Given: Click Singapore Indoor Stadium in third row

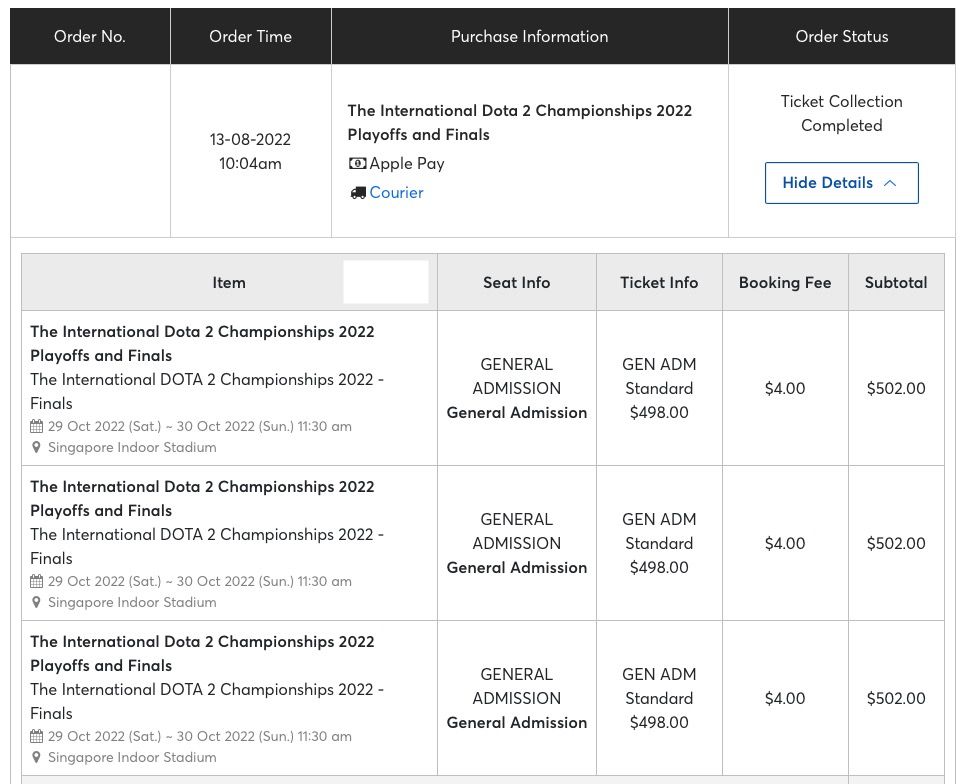Looking at the screenshot, I should point(132,757).
